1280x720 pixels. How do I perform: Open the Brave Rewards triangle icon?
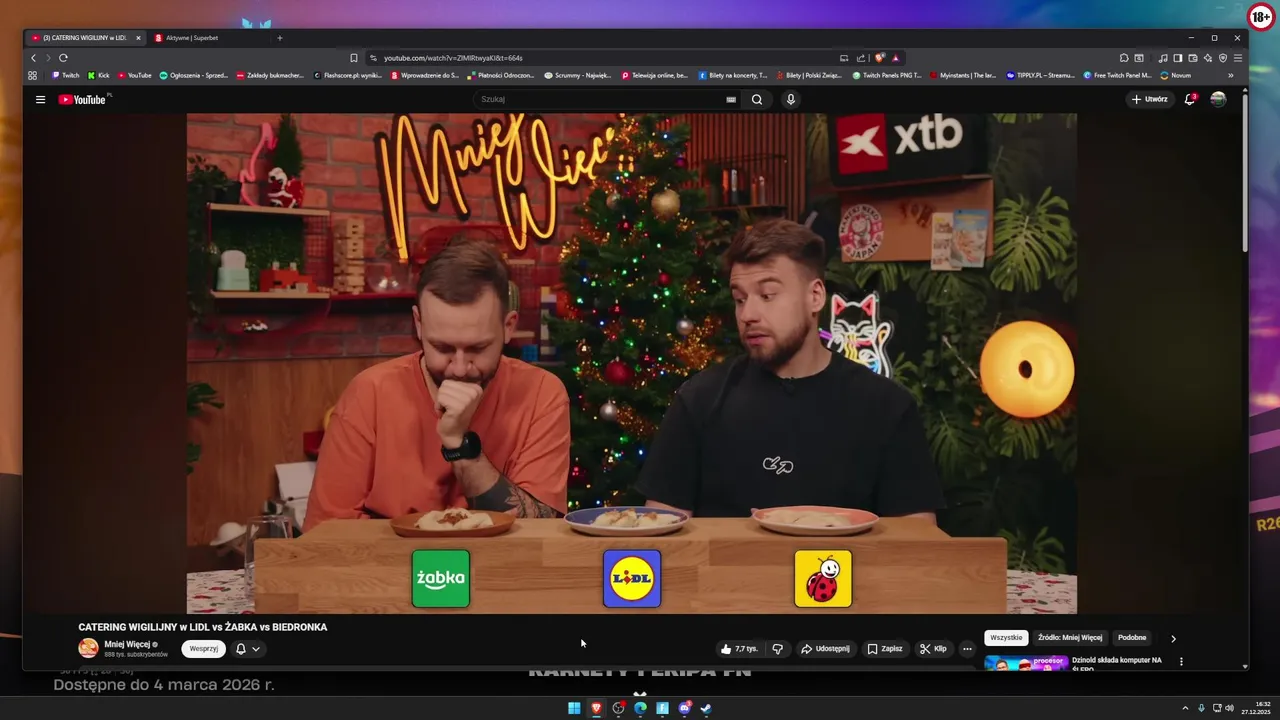[x=896, y=58]
